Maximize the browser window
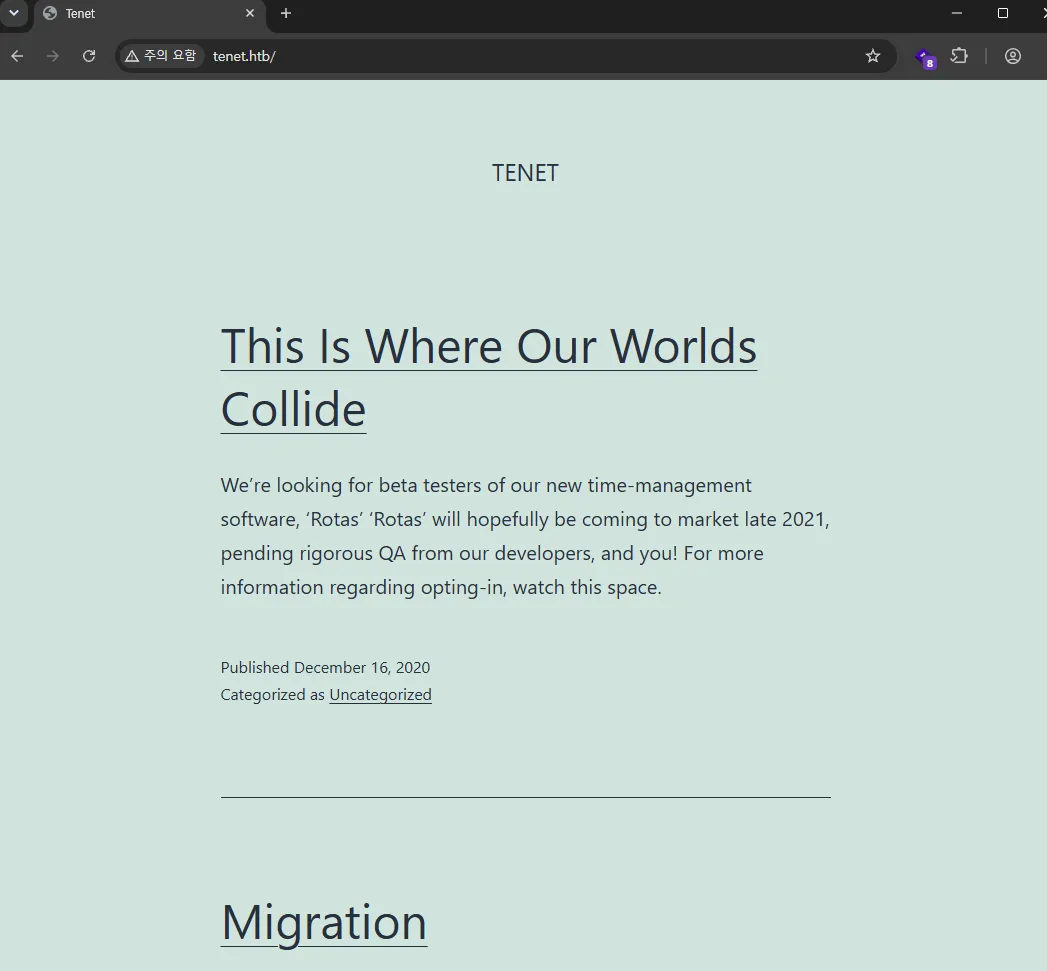 [x=1002, y=13]
